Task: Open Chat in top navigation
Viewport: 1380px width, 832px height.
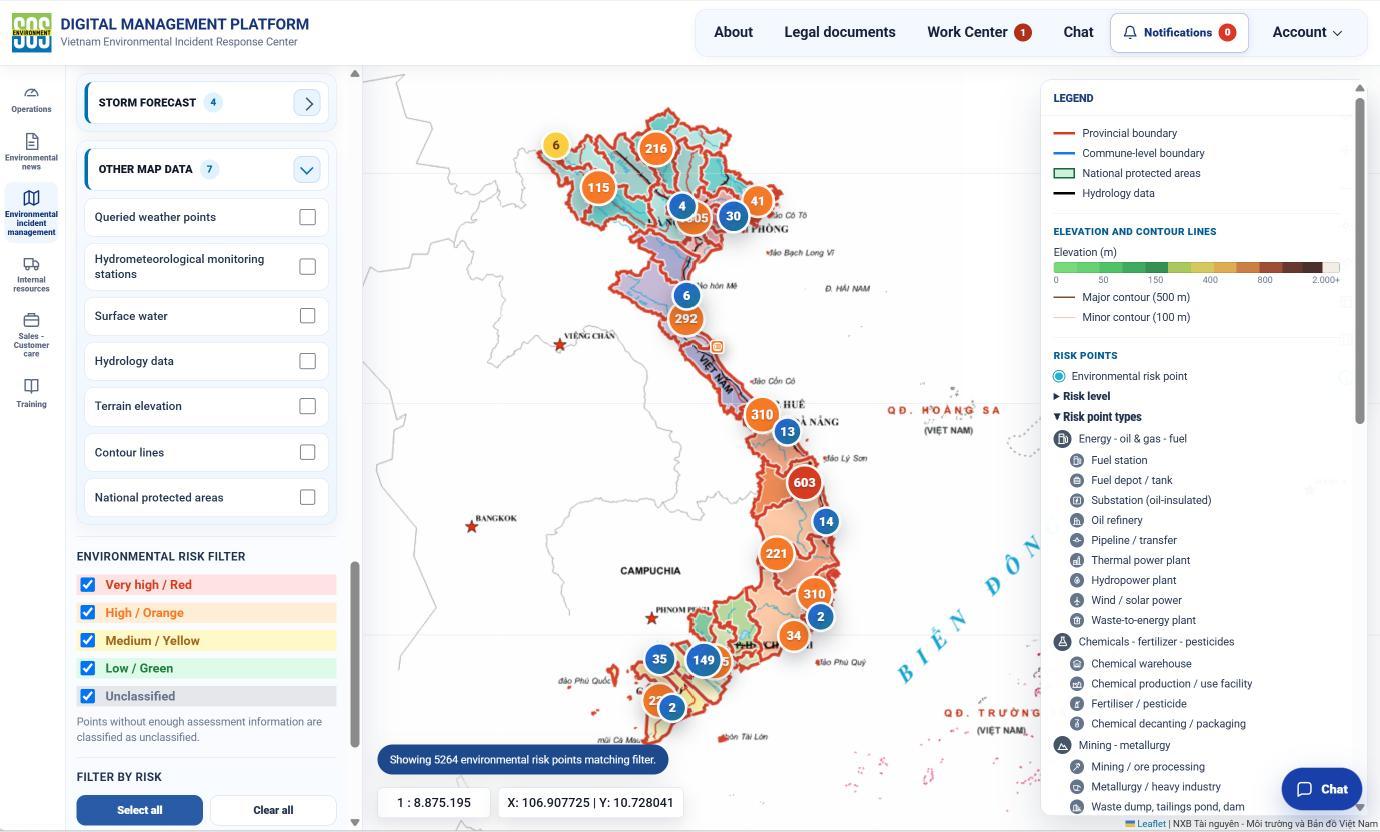Action: click(x=1078, y=32)
